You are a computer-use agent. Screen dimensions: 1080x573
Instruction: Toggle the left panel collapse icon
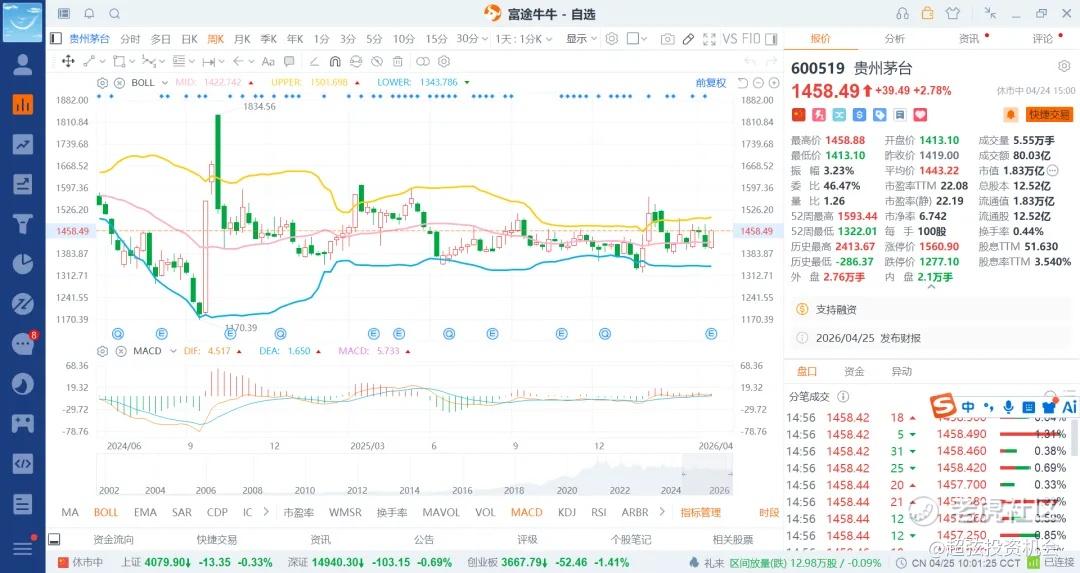56,39
